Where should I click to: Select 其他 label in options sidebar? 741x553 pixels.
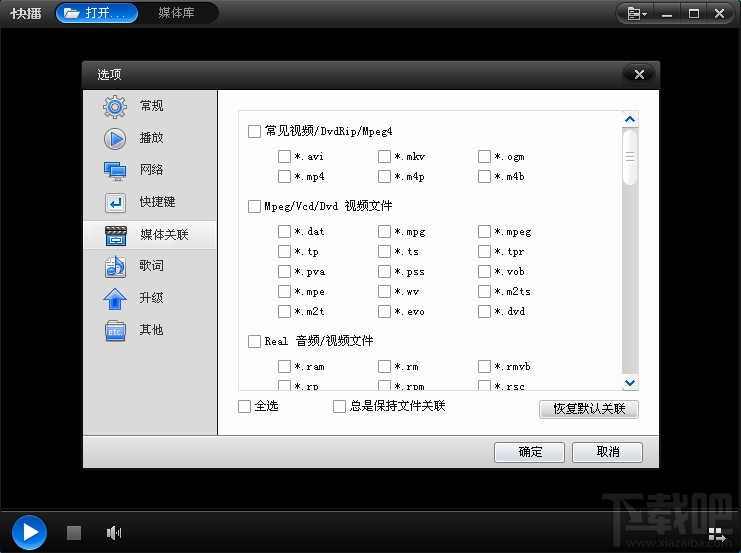point(151,329)
